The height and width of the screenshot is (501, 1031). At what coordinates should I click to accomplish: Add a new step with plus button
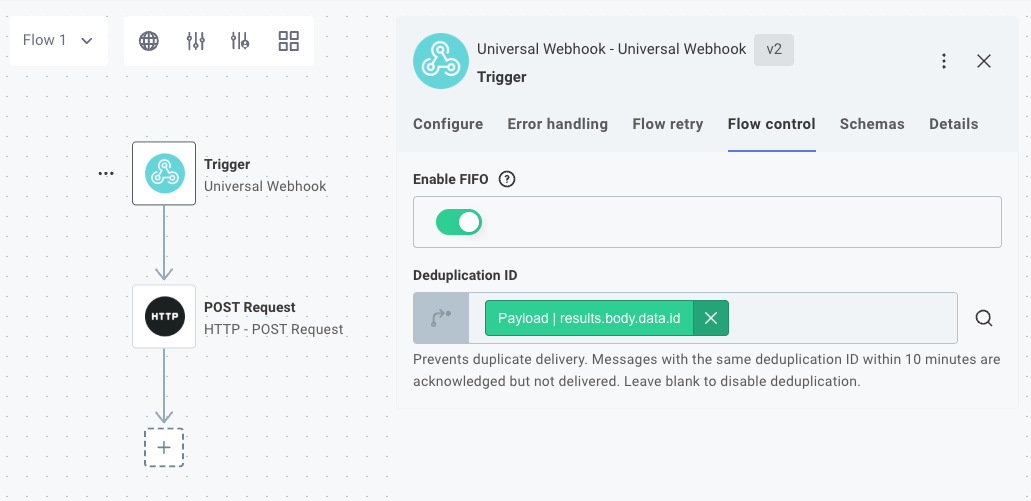(x=164, y=447)
